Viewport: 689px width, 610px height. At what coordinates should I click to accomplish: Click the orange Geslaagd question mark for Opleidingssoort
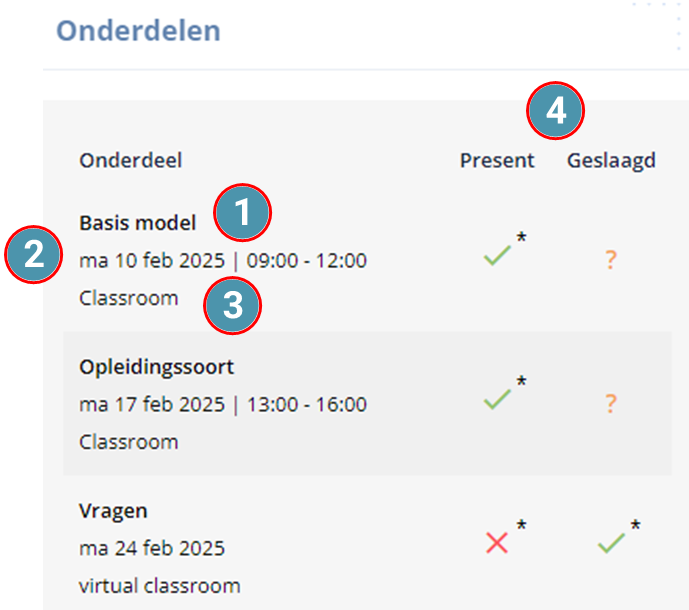click(x=611, y=403)
